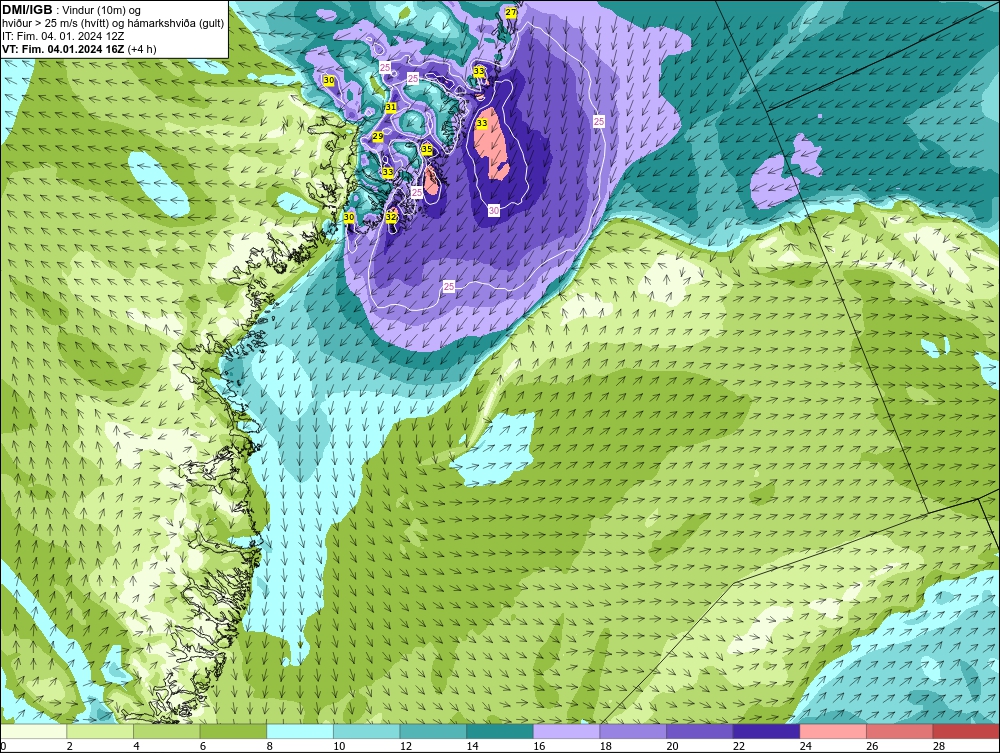Click the legend scale number '28'
1000x753 pixels.
tap(939, 746)
